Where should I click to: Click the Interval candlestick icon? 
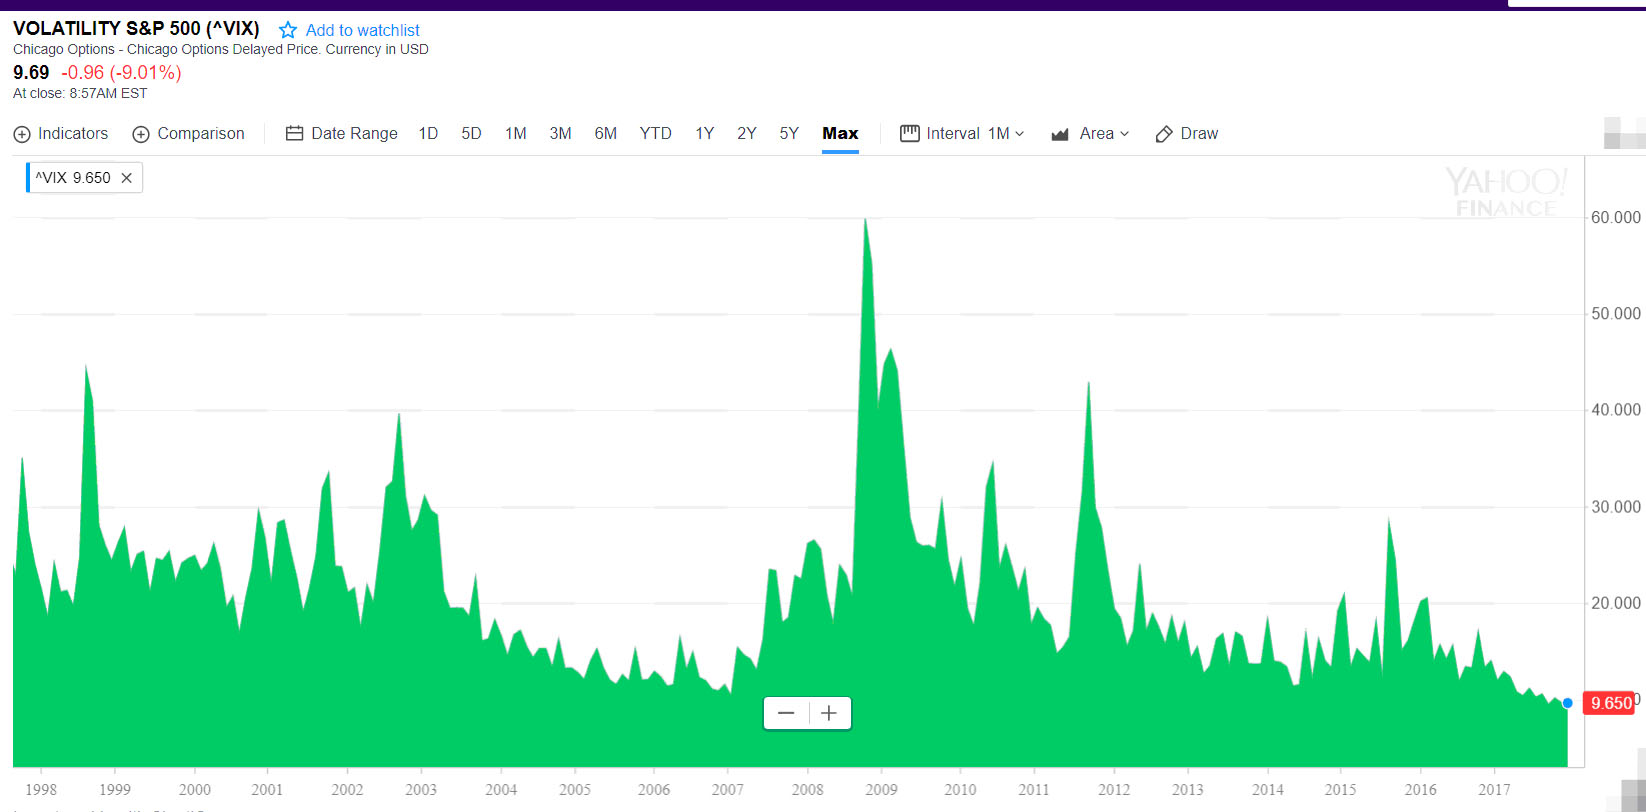click(909, 134)
